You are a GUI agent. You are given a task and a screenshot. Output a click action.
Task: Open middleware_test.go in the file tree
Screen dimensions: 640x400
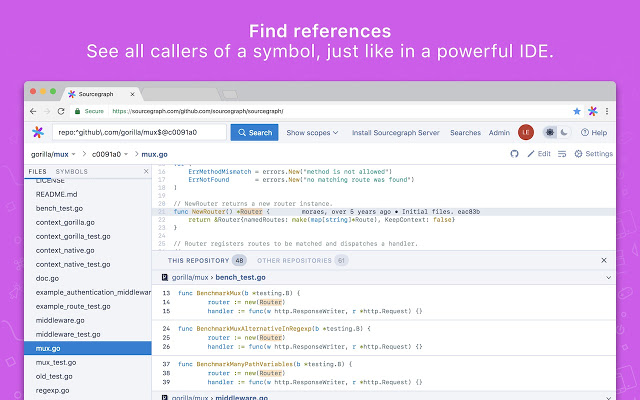[68, 334]
